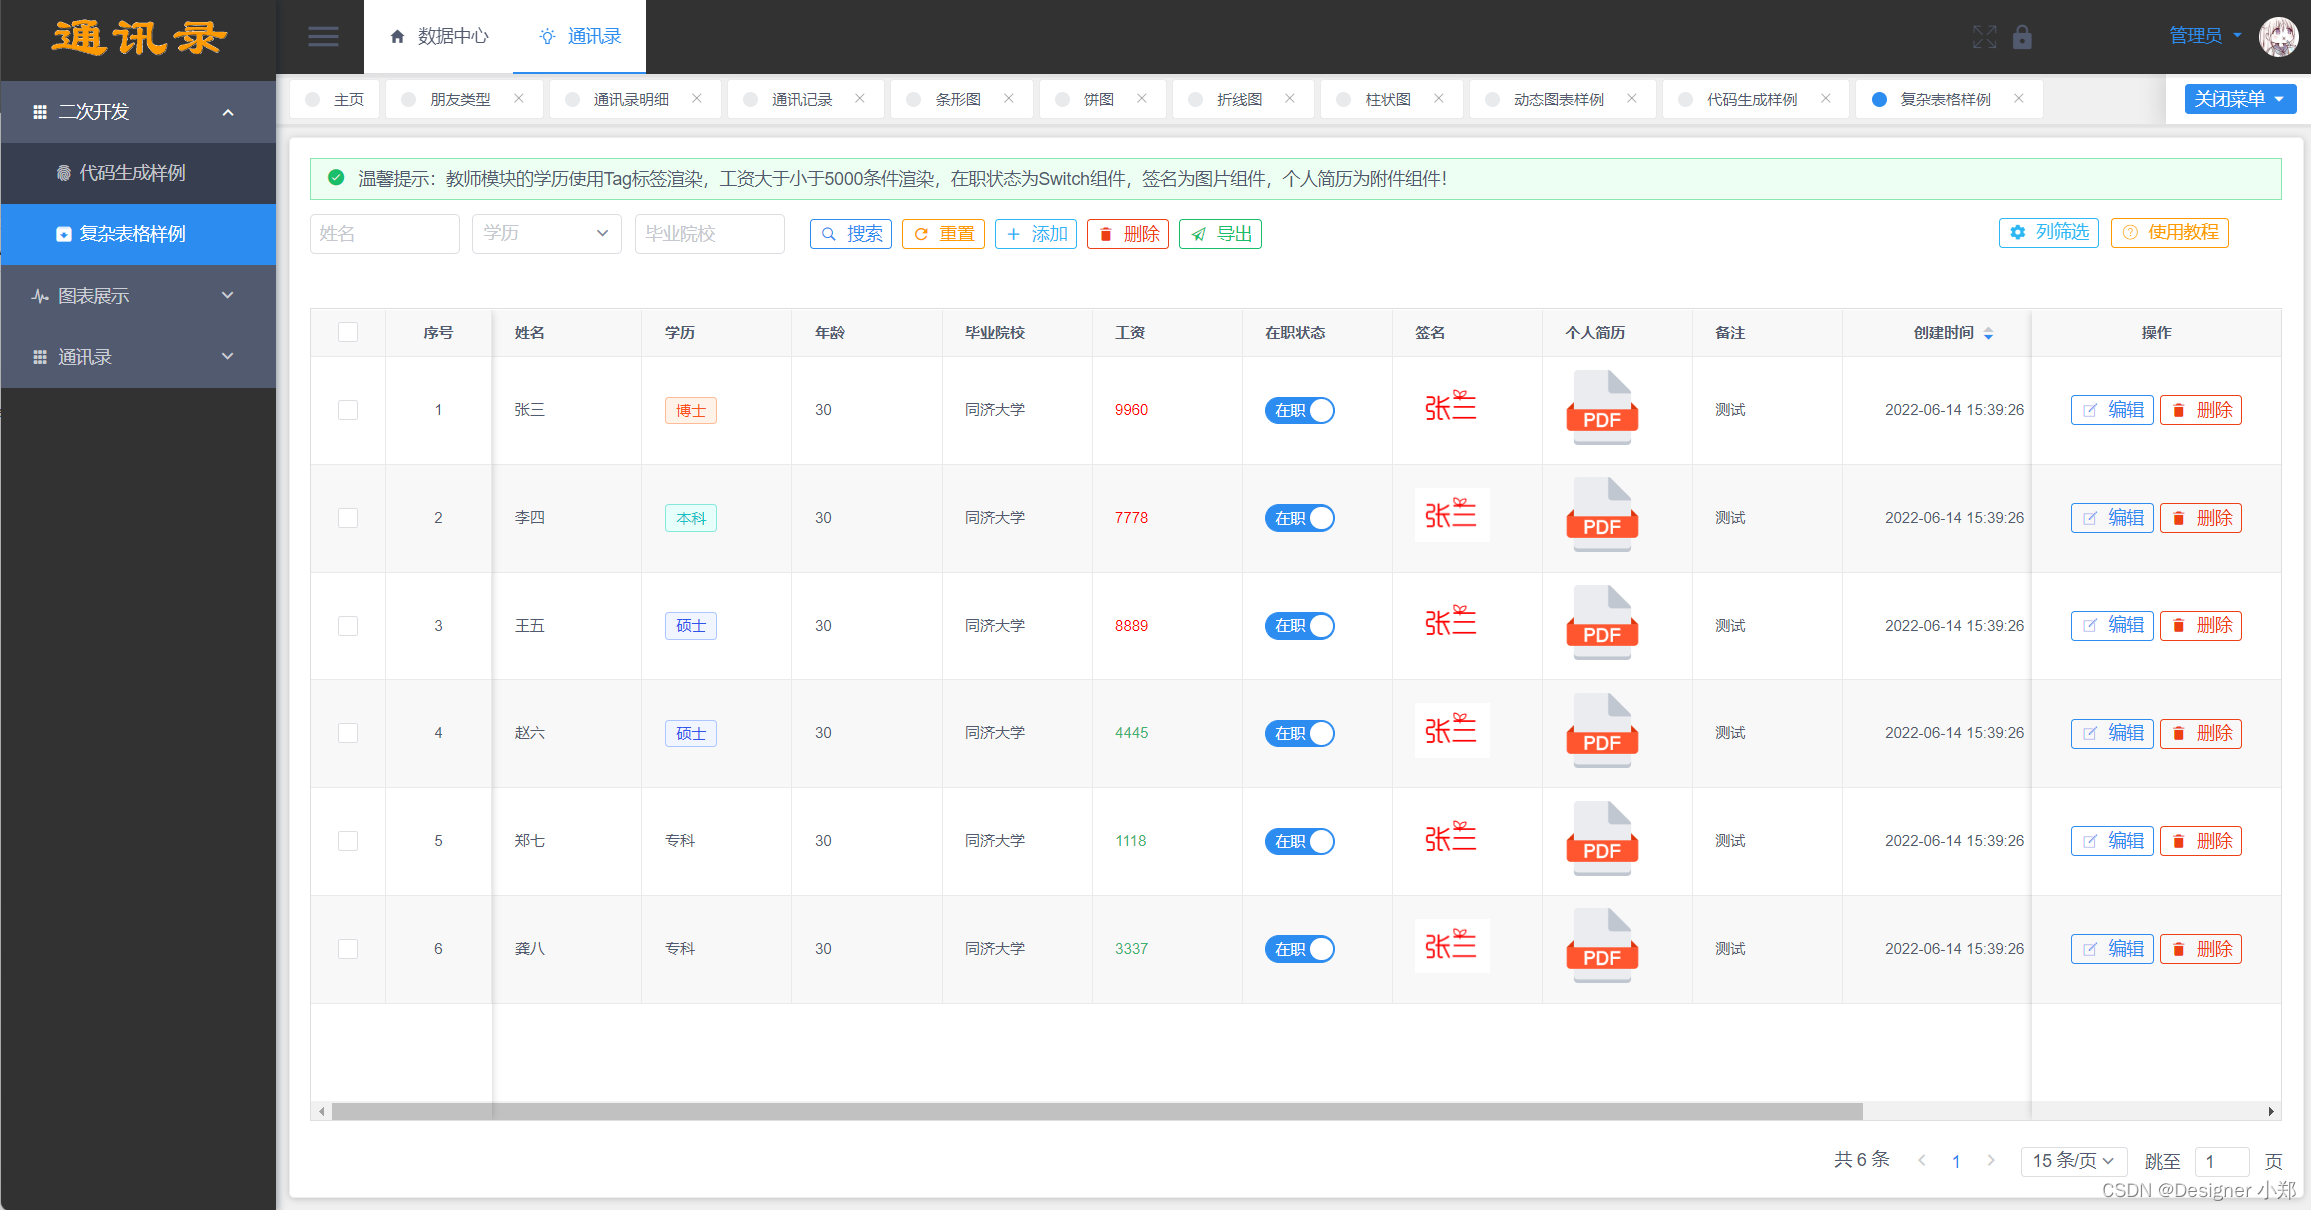
Task: Click the 重置 reset icon button
Action: pyautogui.click(x=941, y=233)
